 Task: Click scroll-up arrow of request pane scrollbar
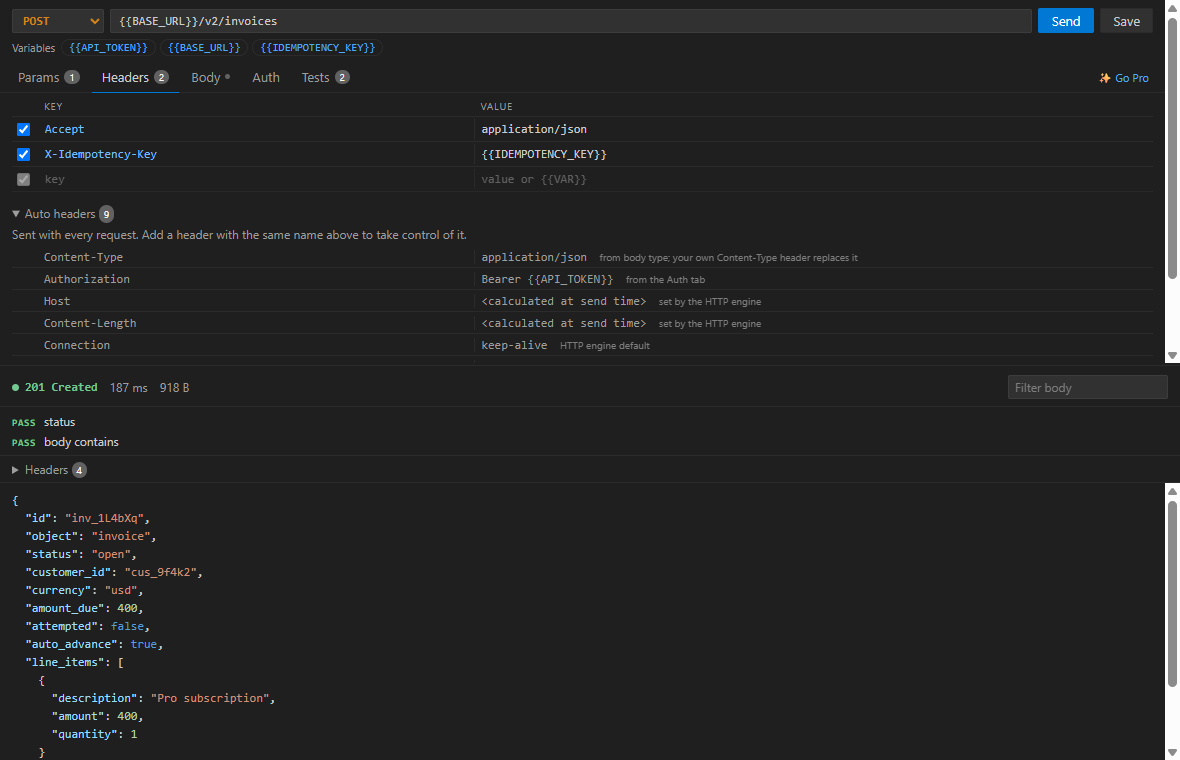click(x=1172, y=6)
